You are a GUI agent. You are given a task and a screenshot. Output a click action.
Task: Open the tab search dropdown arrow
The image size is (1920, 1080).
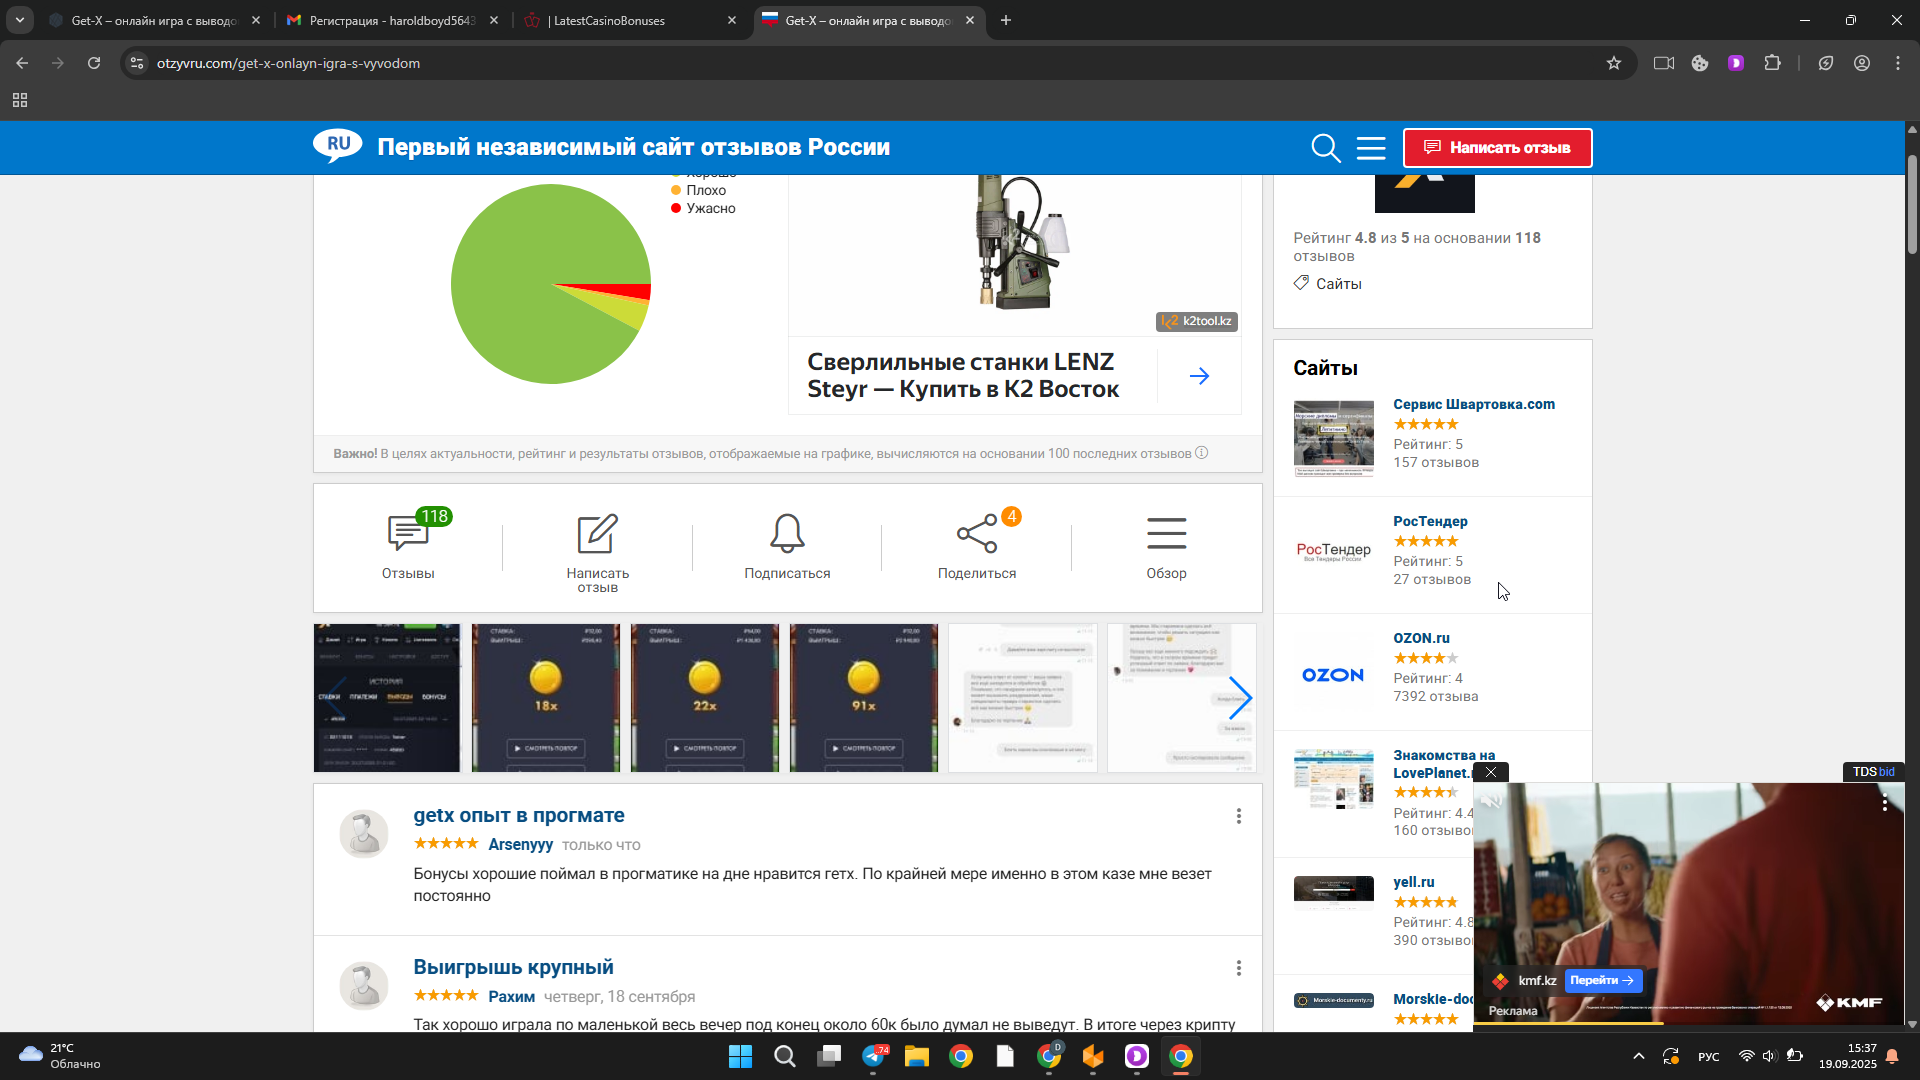coord(19,20)
